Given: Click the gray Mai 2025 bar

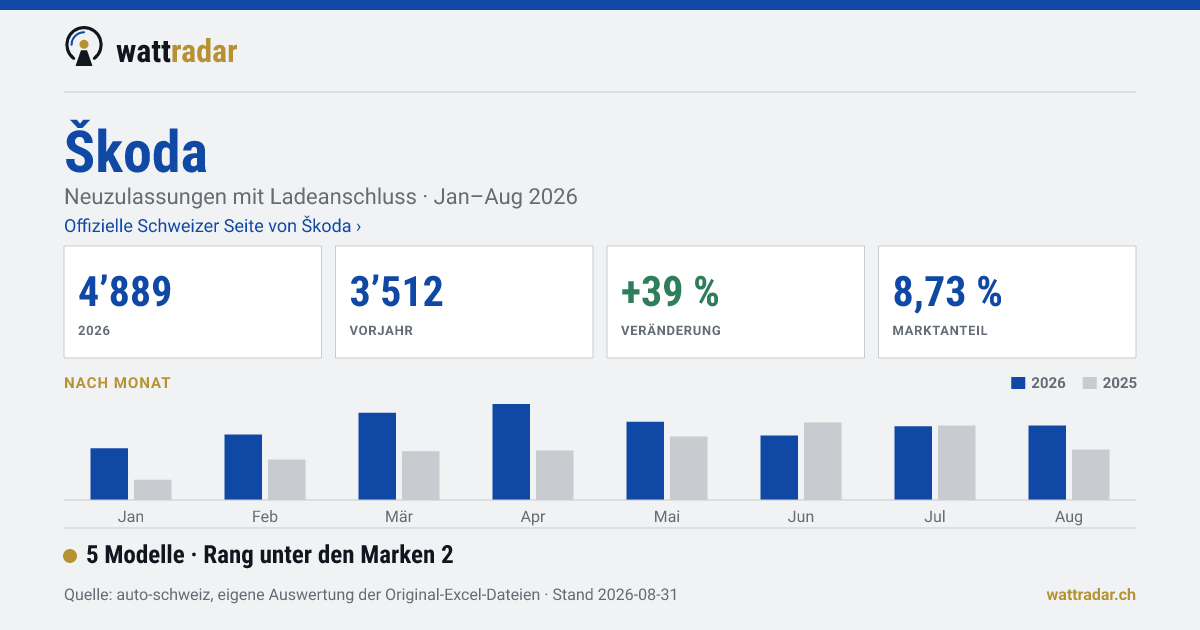Looking at the screenshot, I should click(689, 468).
